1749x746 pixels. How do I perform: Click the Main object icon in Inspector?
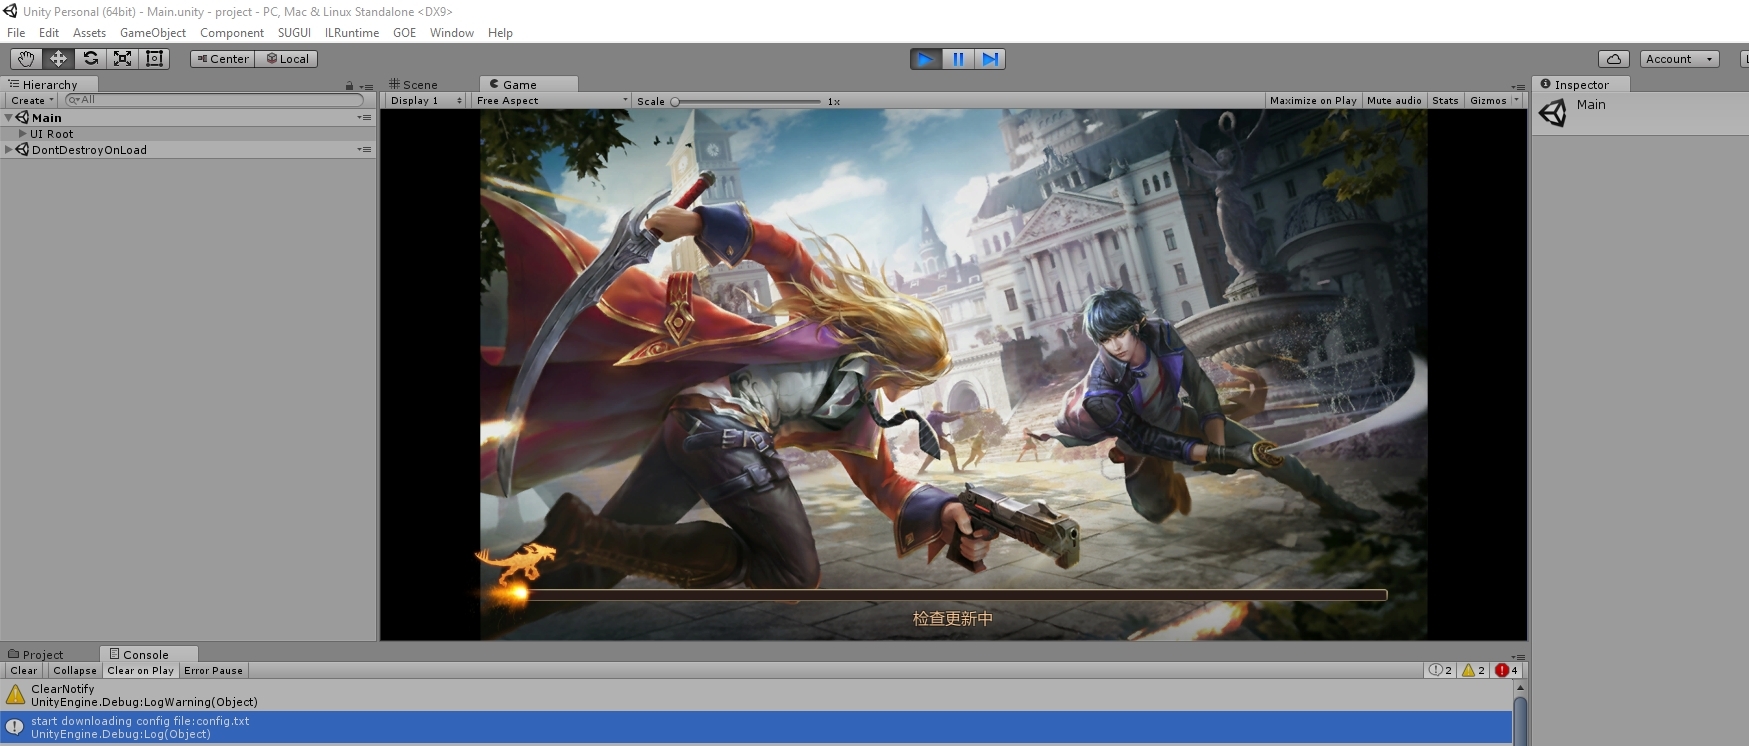click(1553, 112)
